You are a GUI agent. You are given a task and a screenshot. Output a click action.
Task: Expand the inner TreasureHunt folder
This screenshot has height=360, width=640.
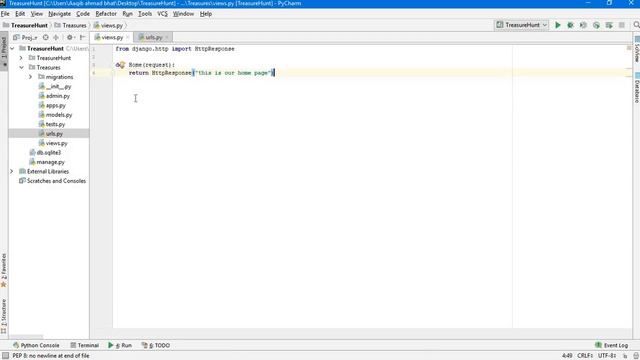point(21,58)
